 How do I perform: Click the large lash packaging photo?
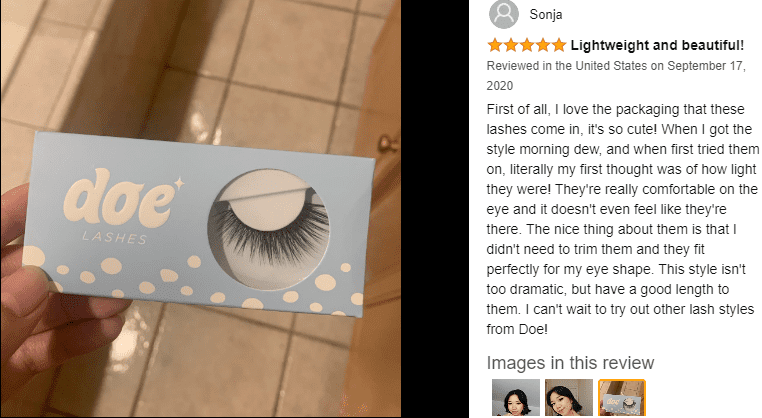pos(200,209)
